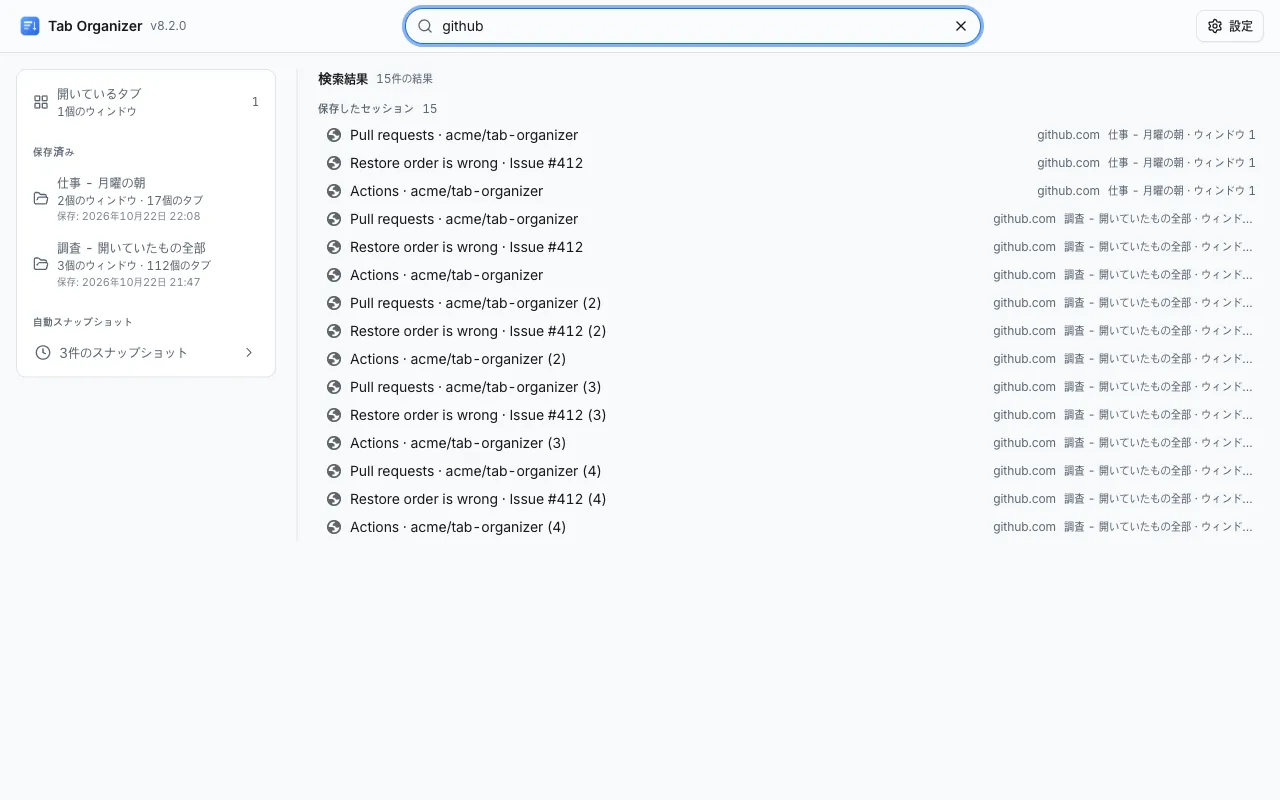Click globe icon of Pull requests · acme/tab-organizer (4)
Screen dimensions: 1280x800
coord(334,471)
